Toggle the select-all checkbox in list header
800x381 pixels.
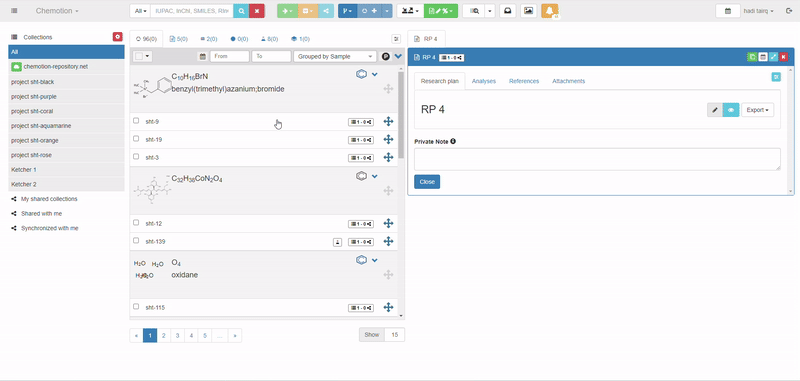[x=139, y=56]
